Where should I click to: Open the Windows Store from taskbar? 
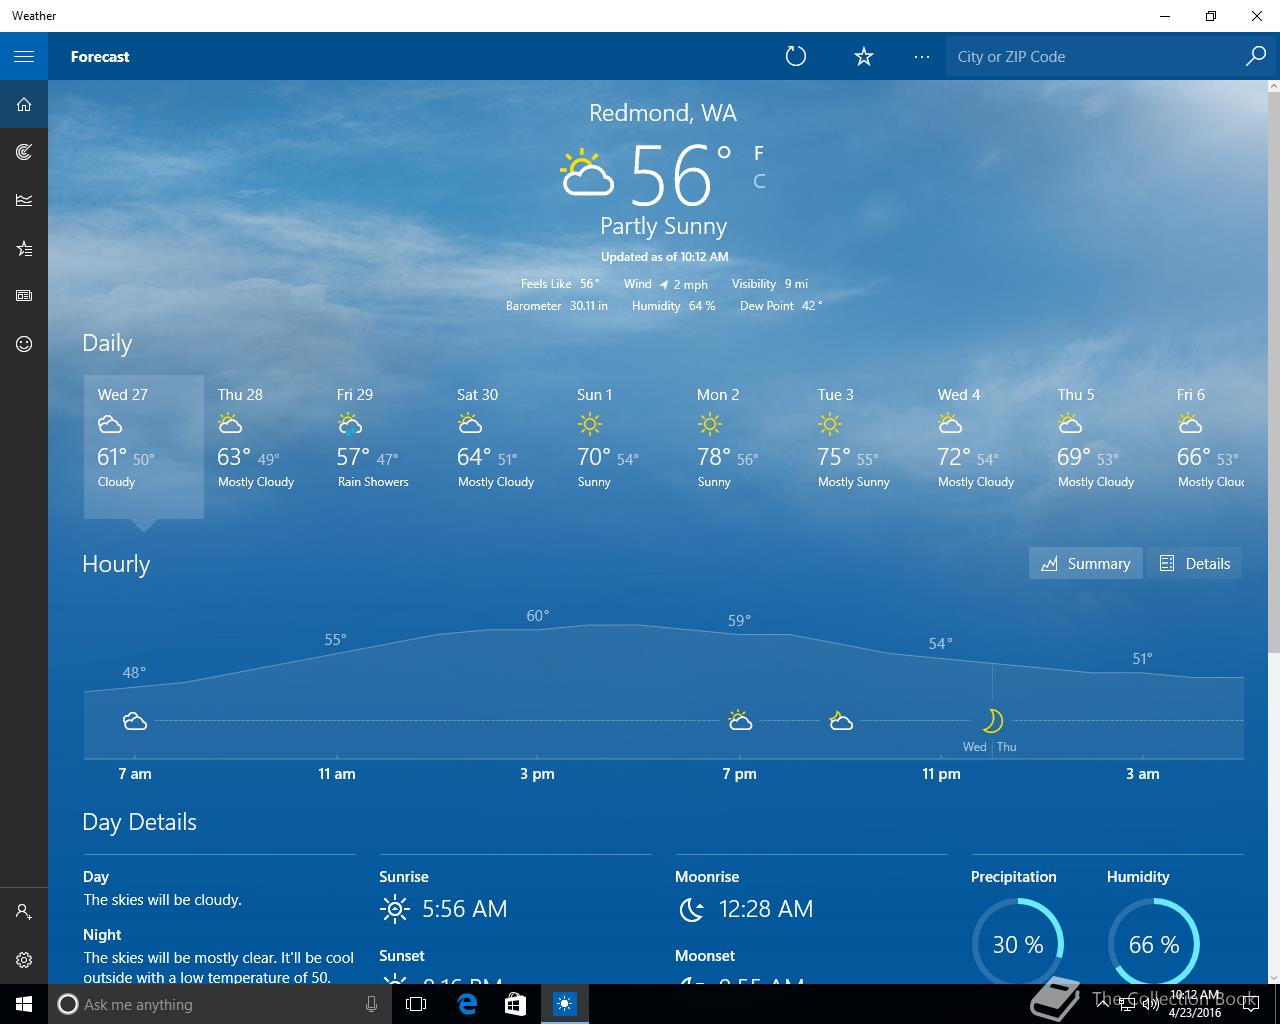[x=515, y=1004]
